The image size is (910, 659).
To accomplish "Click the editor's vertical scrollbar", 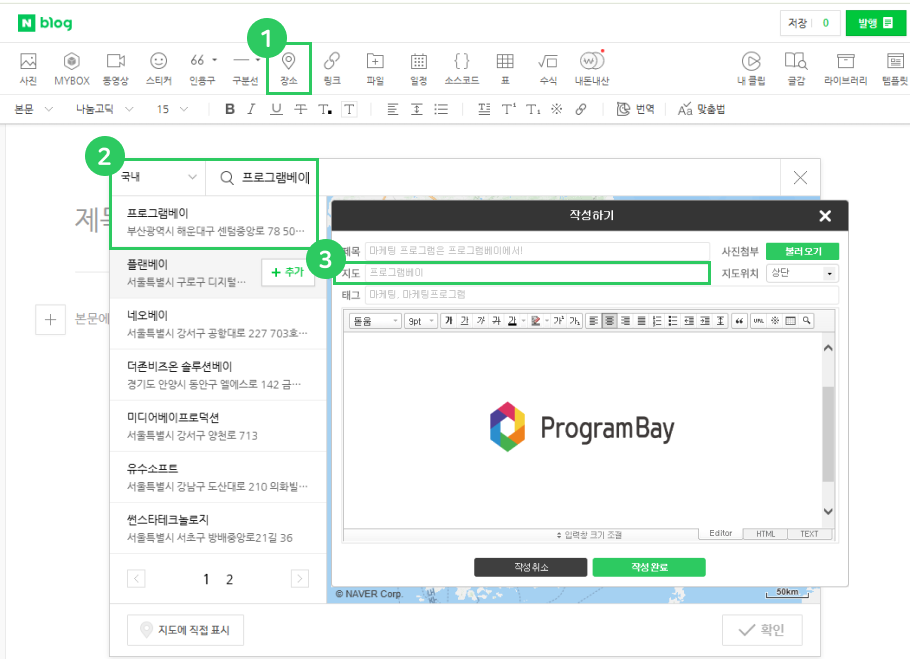I will [827, 430].
